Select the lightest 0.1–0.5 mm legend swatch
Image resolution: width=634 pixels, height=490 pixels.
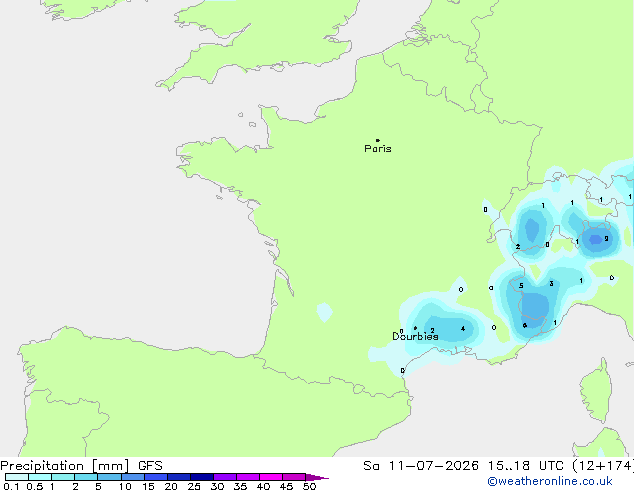point(17,477)
